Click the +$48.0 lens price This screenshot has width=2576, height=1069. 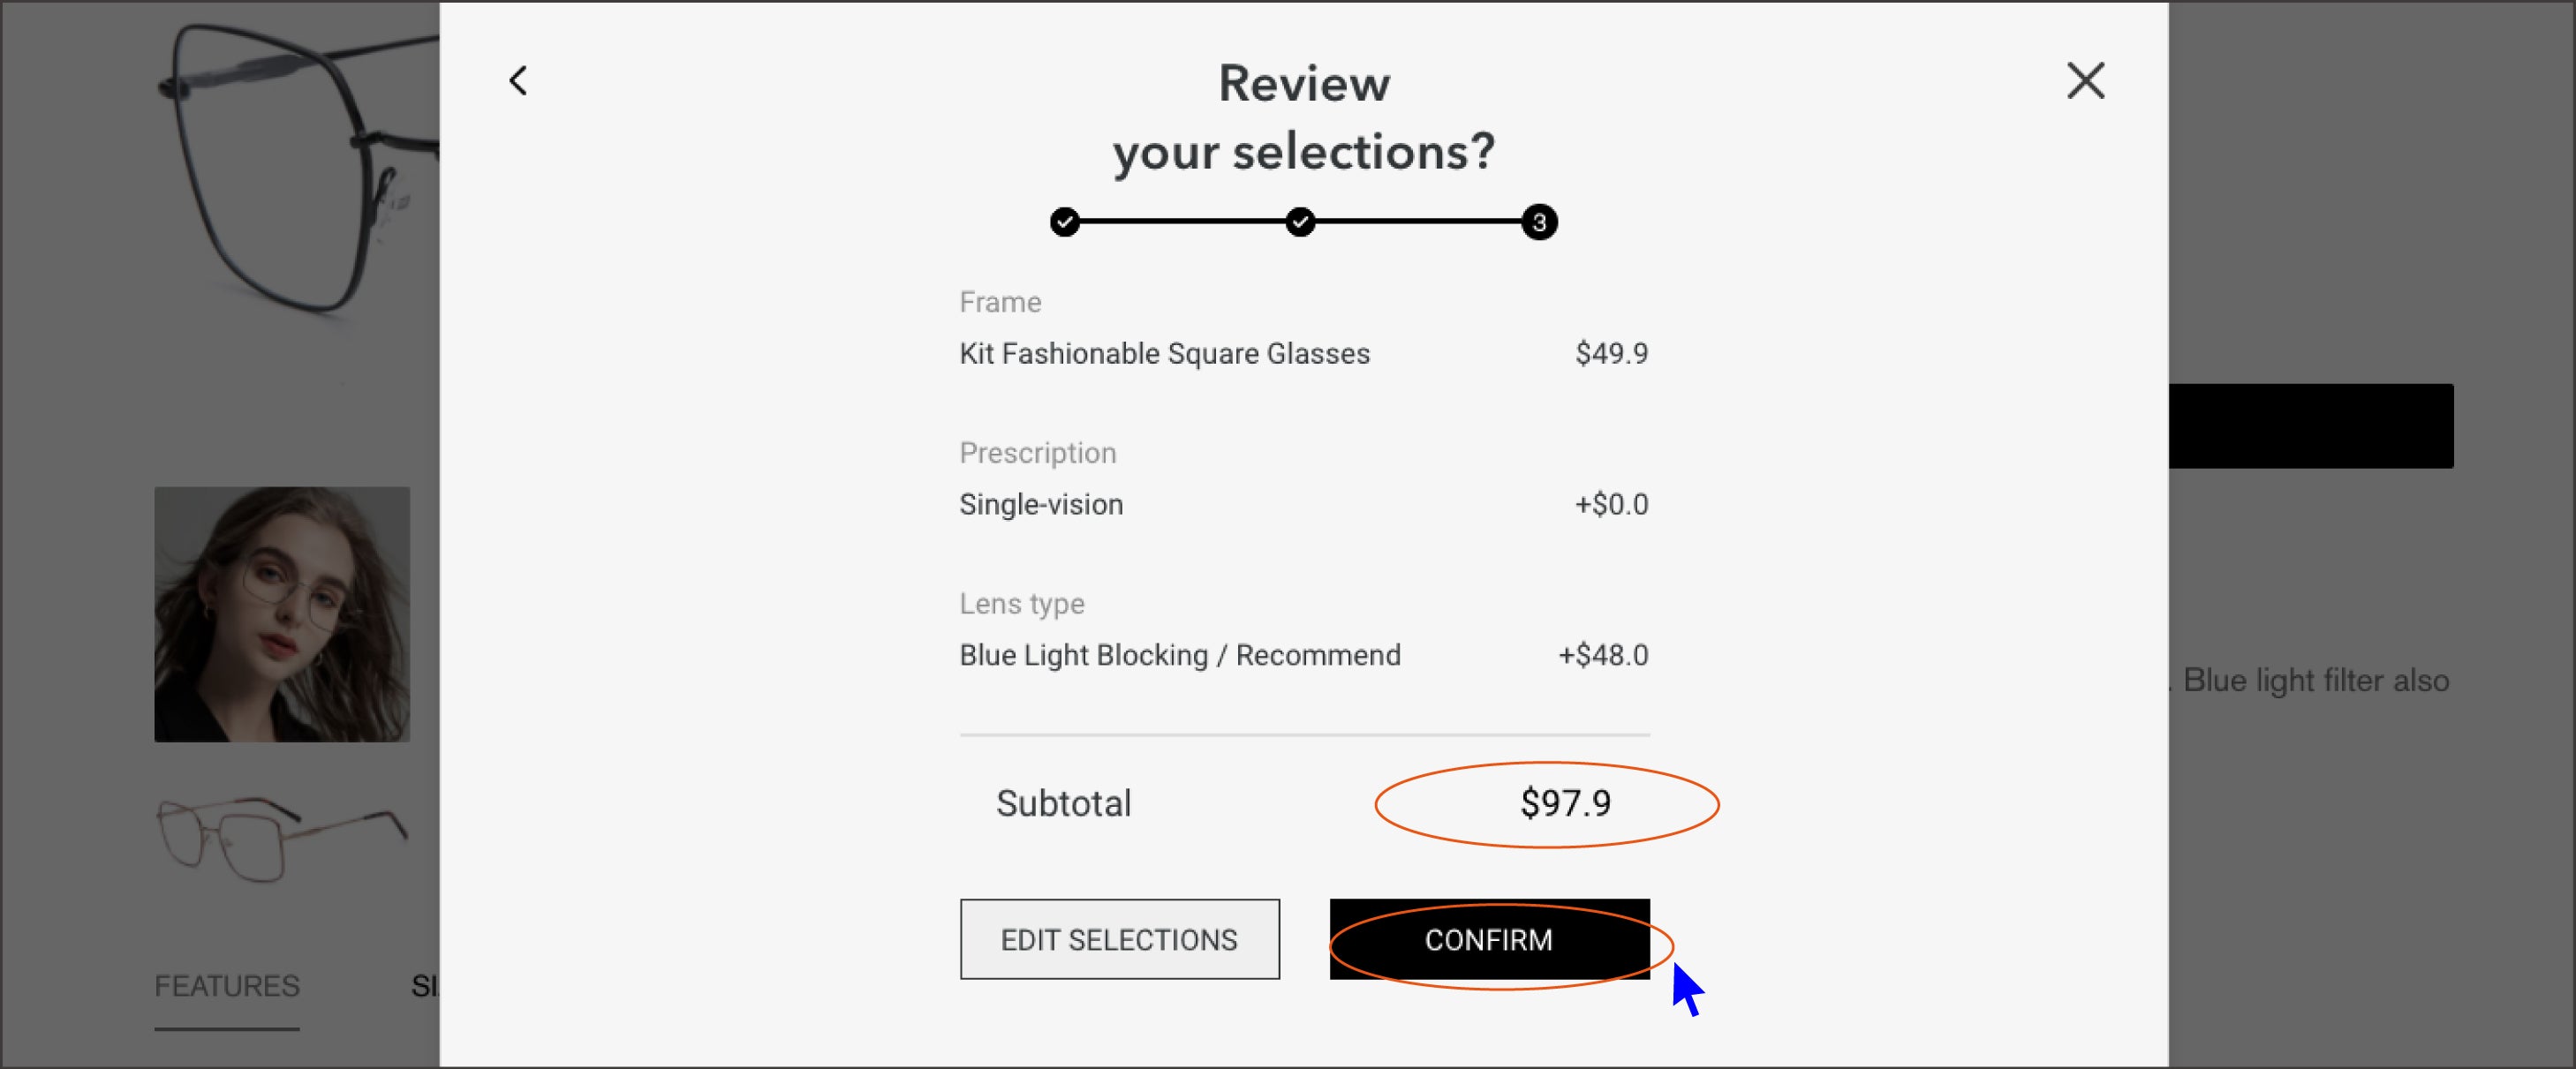[1603, 655]
